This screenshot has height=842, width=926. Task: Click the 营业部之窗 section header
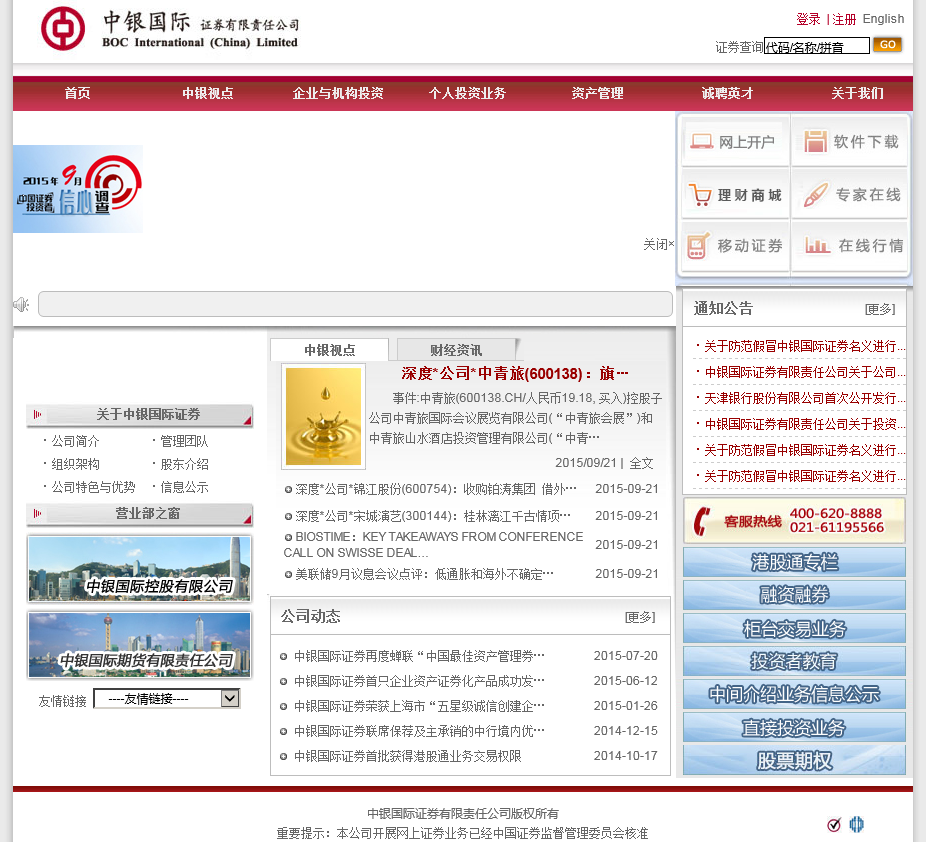tap(140, 514)
